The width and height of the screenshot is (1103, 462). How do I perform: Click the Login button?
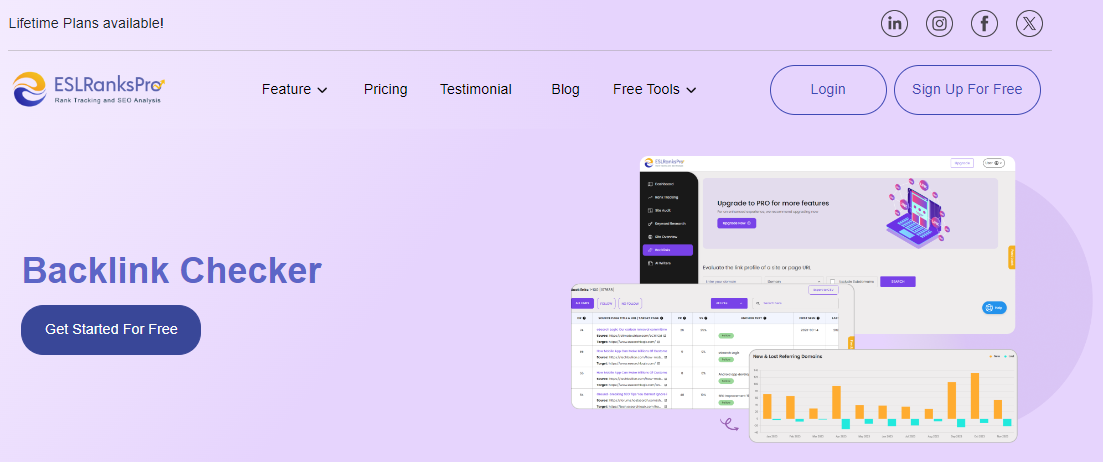[x=828, y=89]
